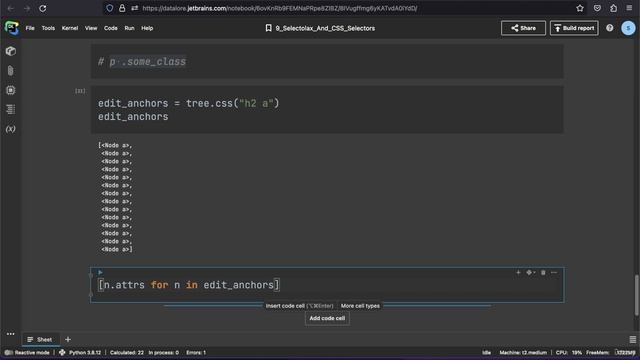Click the Machine: t2.medium status entry
This screenshot has width=640, height=360.
523,353
